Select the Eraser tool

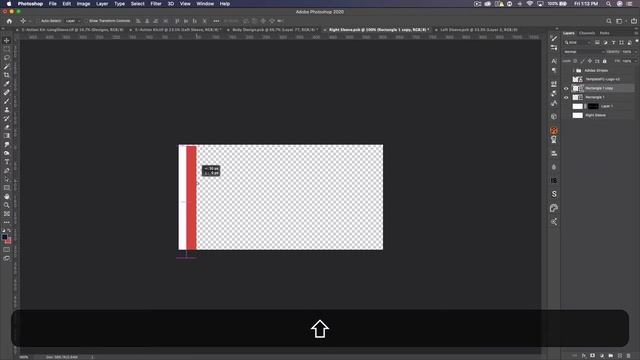click(7, 127)
